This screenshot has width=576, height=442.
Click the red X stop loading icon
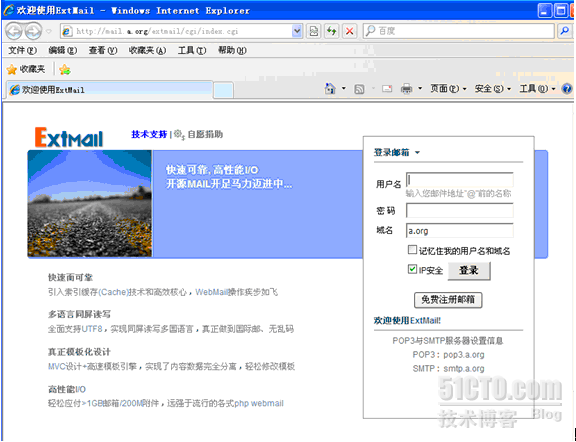(349, 32)
